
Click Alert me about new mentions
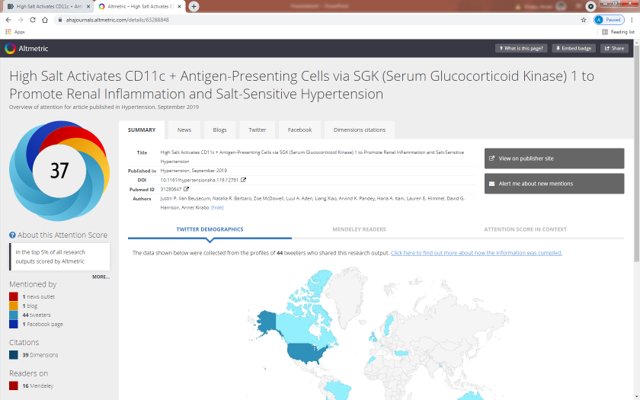pos(554,184)
